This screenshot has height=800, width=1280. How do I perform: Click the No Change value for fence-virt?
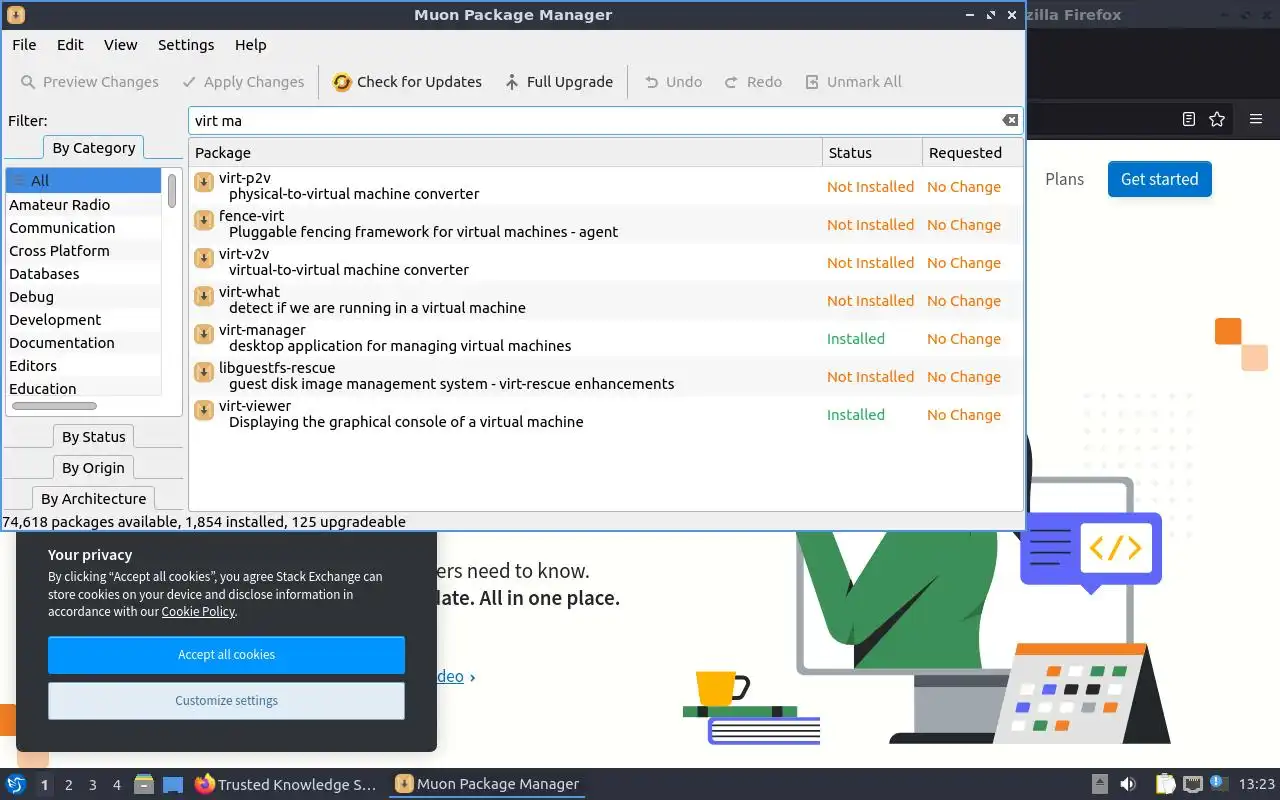pos(964,225)
